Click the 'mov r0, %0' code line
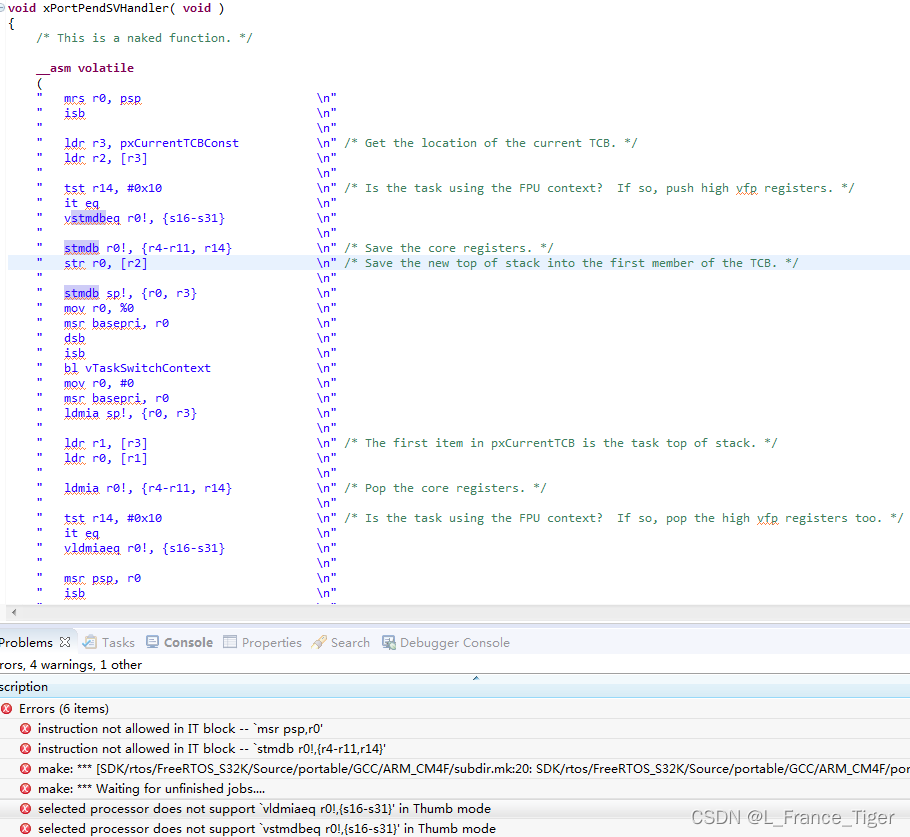 pyautogui.click(x=99, y=308)
